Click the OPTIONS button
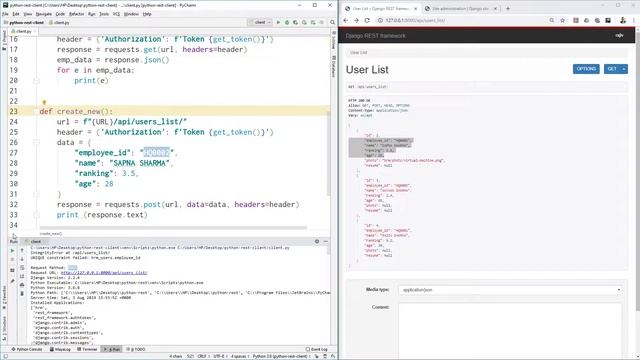640x360 pixels. coord(586,69)
